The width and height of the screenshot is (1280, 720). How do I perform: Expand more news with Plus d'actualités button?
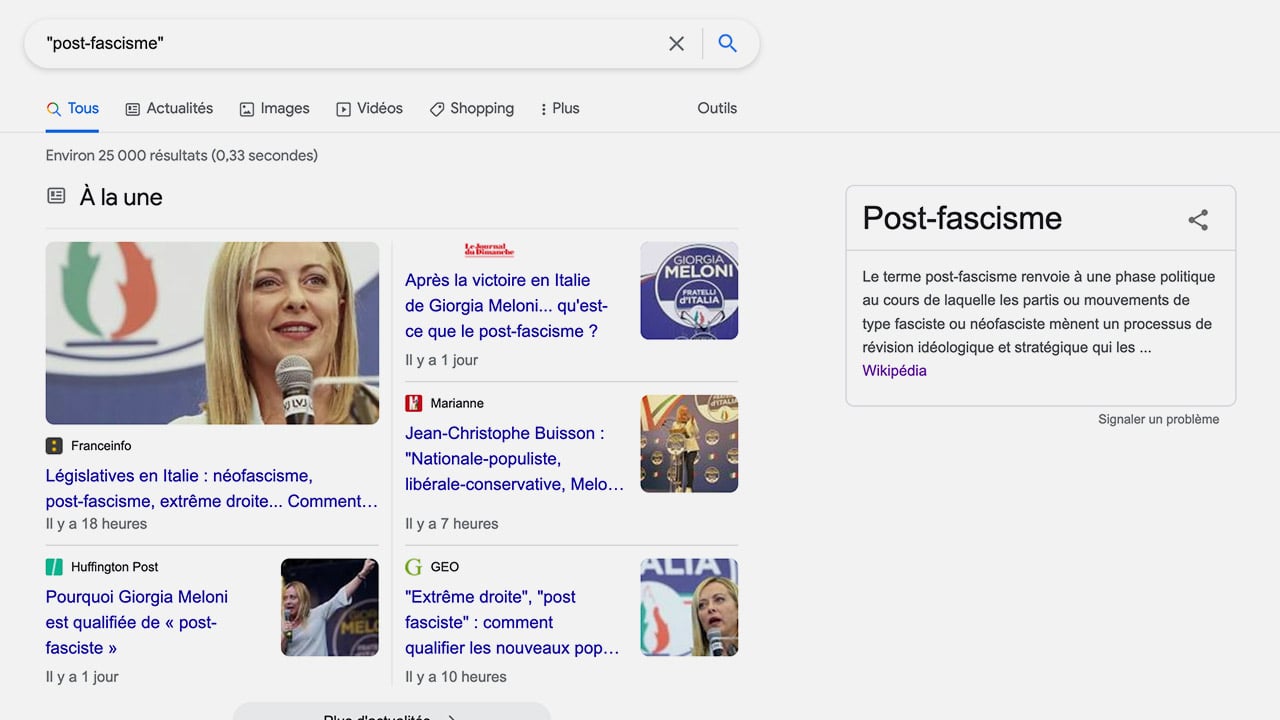click(x=391, y=713)
